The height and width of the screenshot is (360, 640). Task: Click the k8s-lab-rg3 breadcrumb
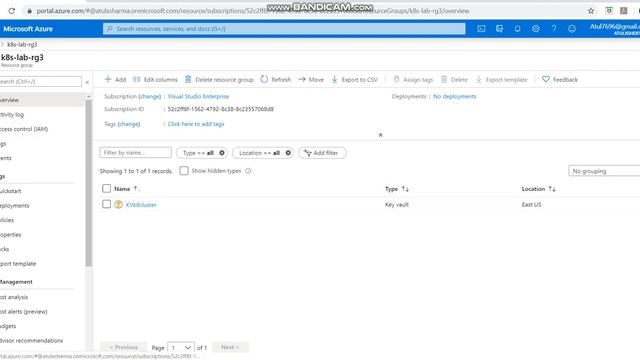[22, 44]
